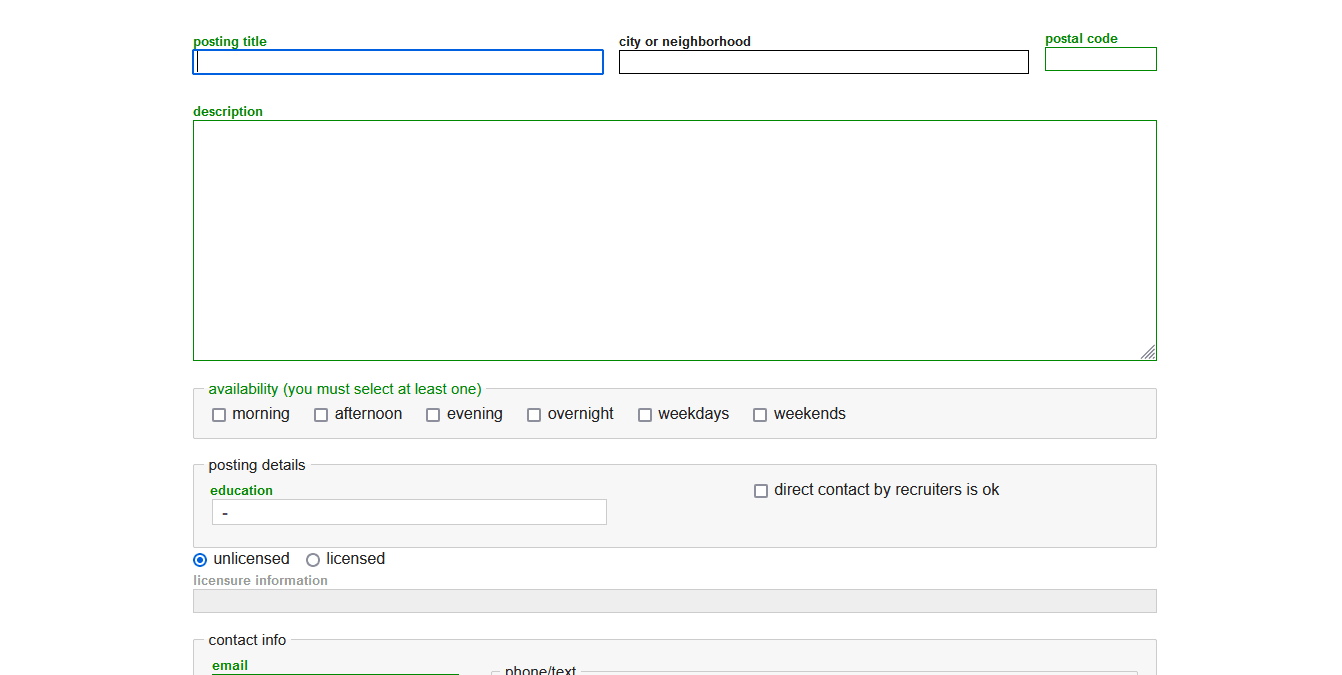Click the 'city or neighborhood' label

[x=685, y=42]
